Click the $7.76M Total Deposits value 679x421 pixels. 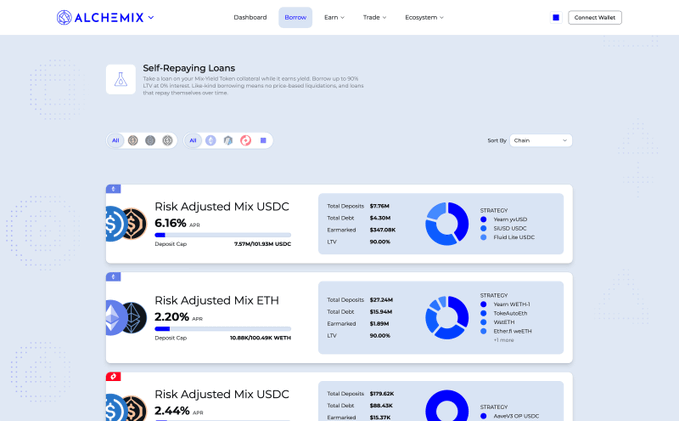tap(379, 206)
